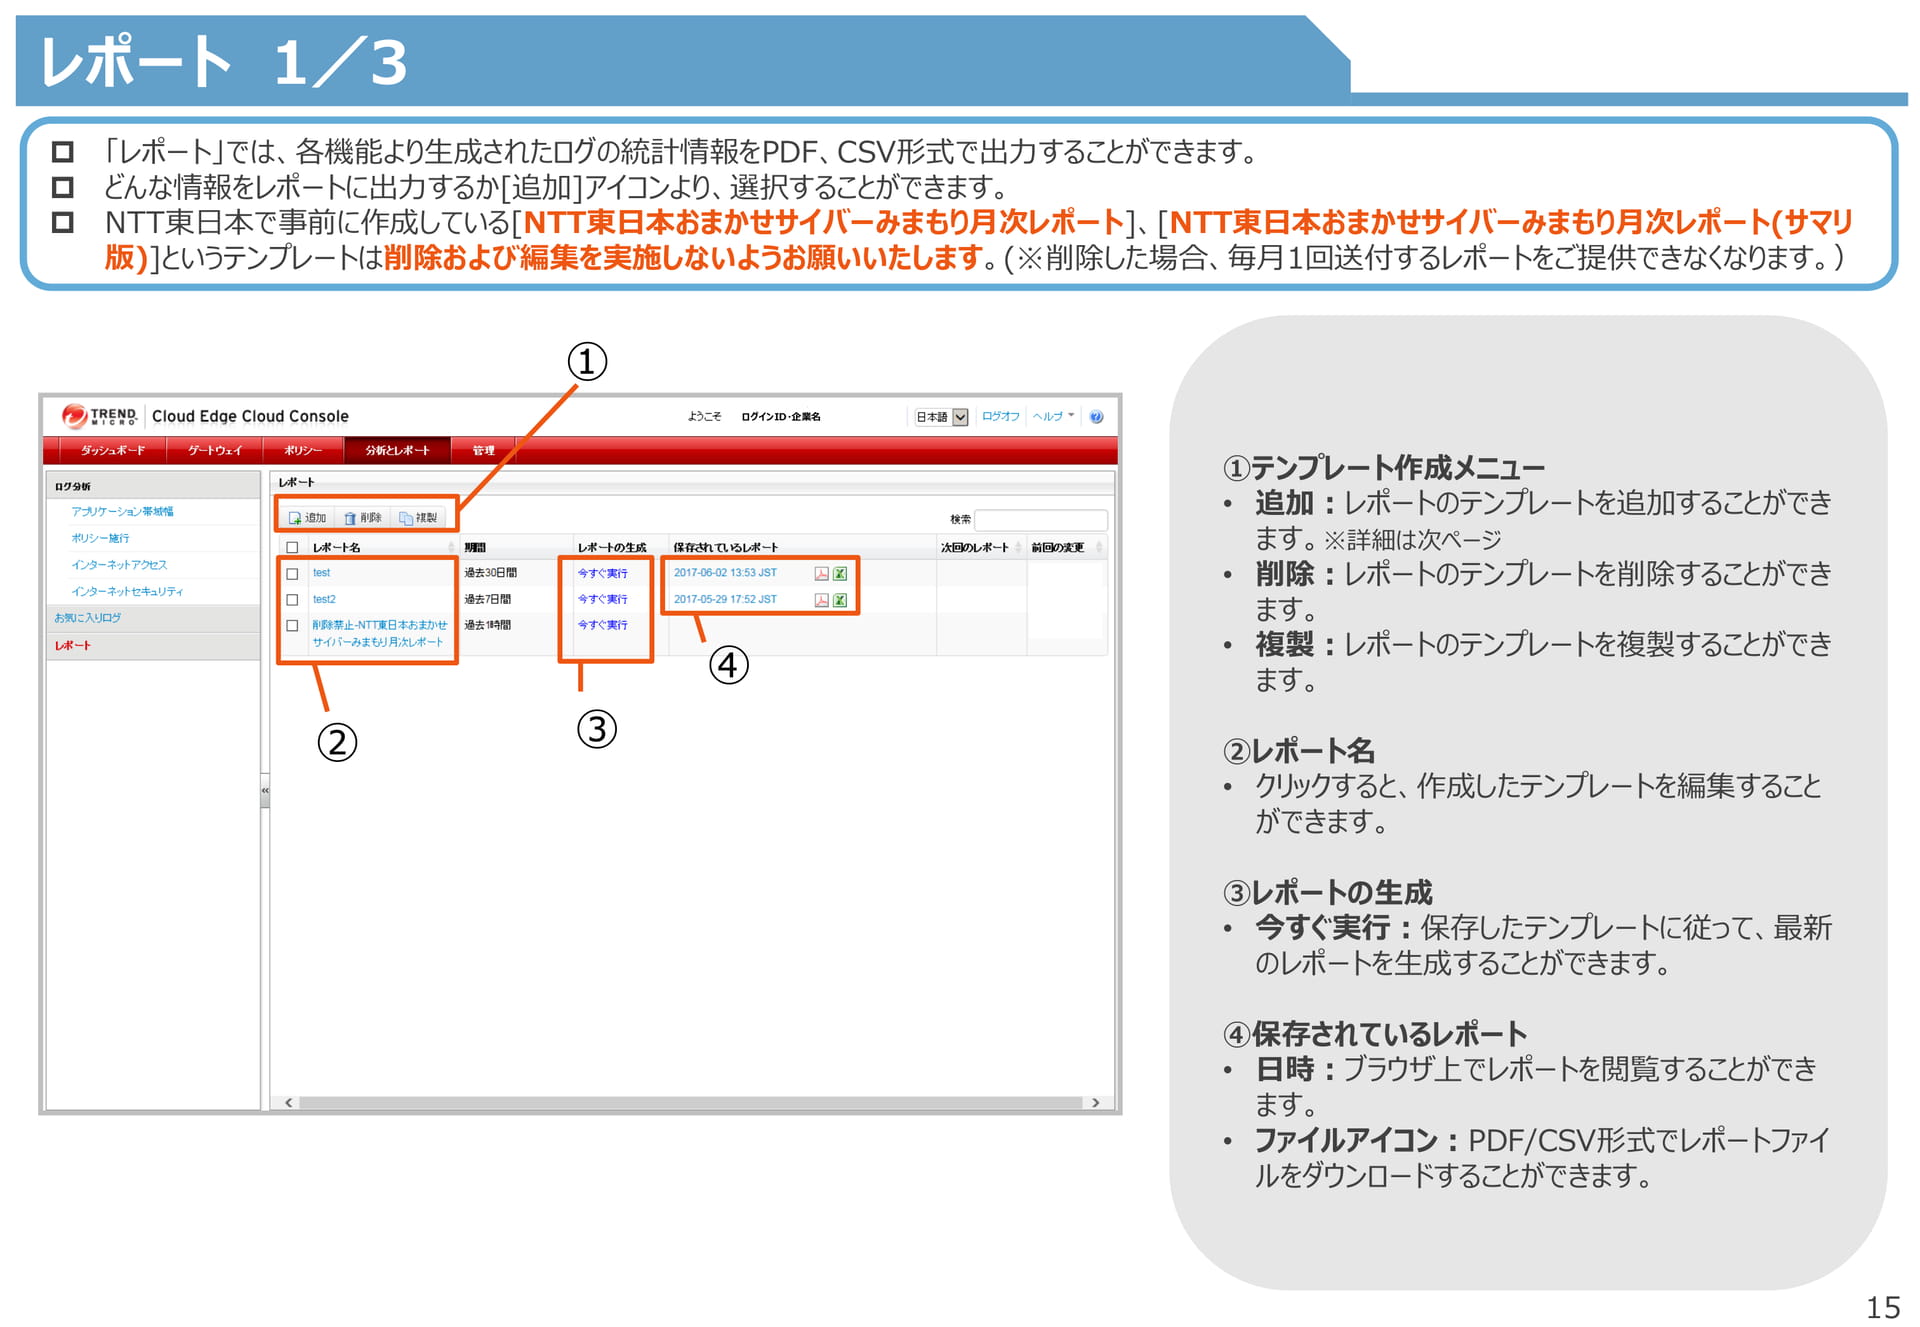The image size is (1920, 1327).
Task: Run 今すぐ実行 for the test report
Action: (603, 573)
